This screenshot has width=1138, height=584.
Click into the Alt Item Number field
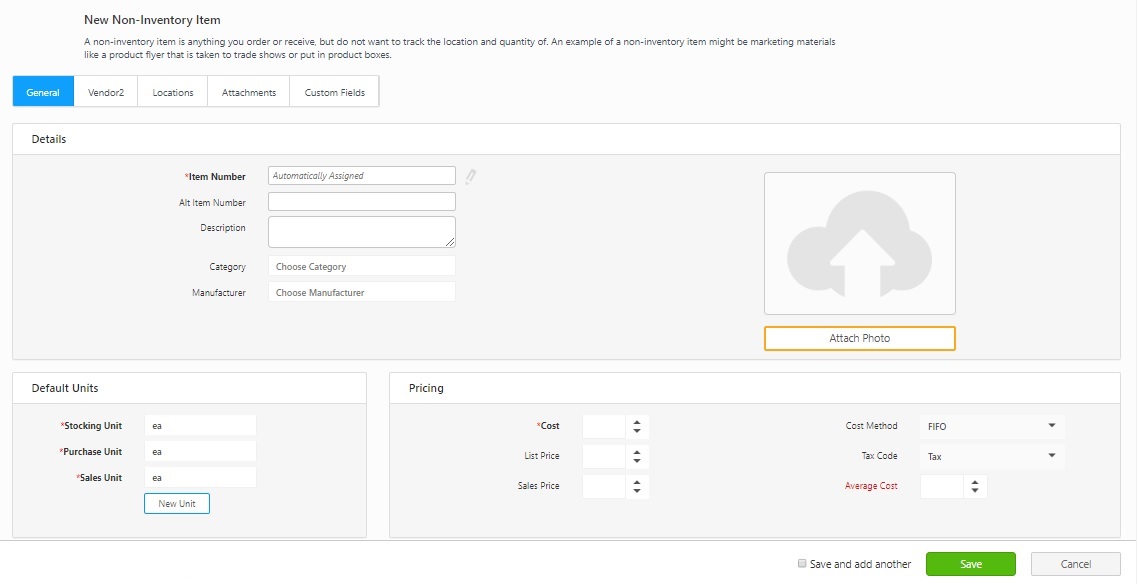pos(361,202)
